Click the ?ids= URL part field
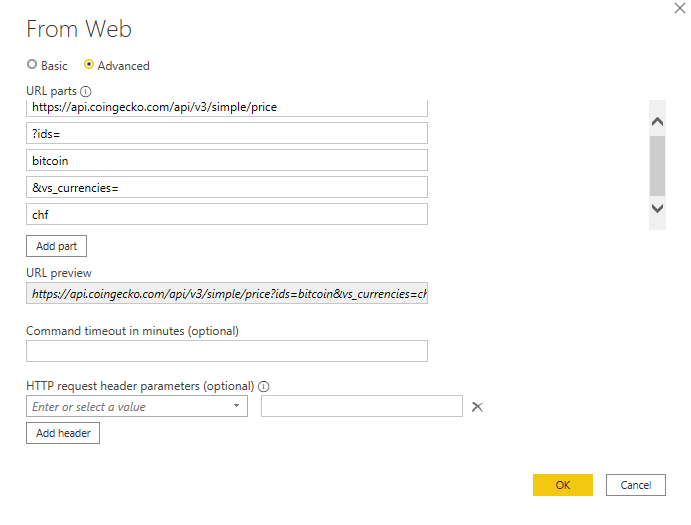Screen dimensions: 691x525 pos(227,133)
